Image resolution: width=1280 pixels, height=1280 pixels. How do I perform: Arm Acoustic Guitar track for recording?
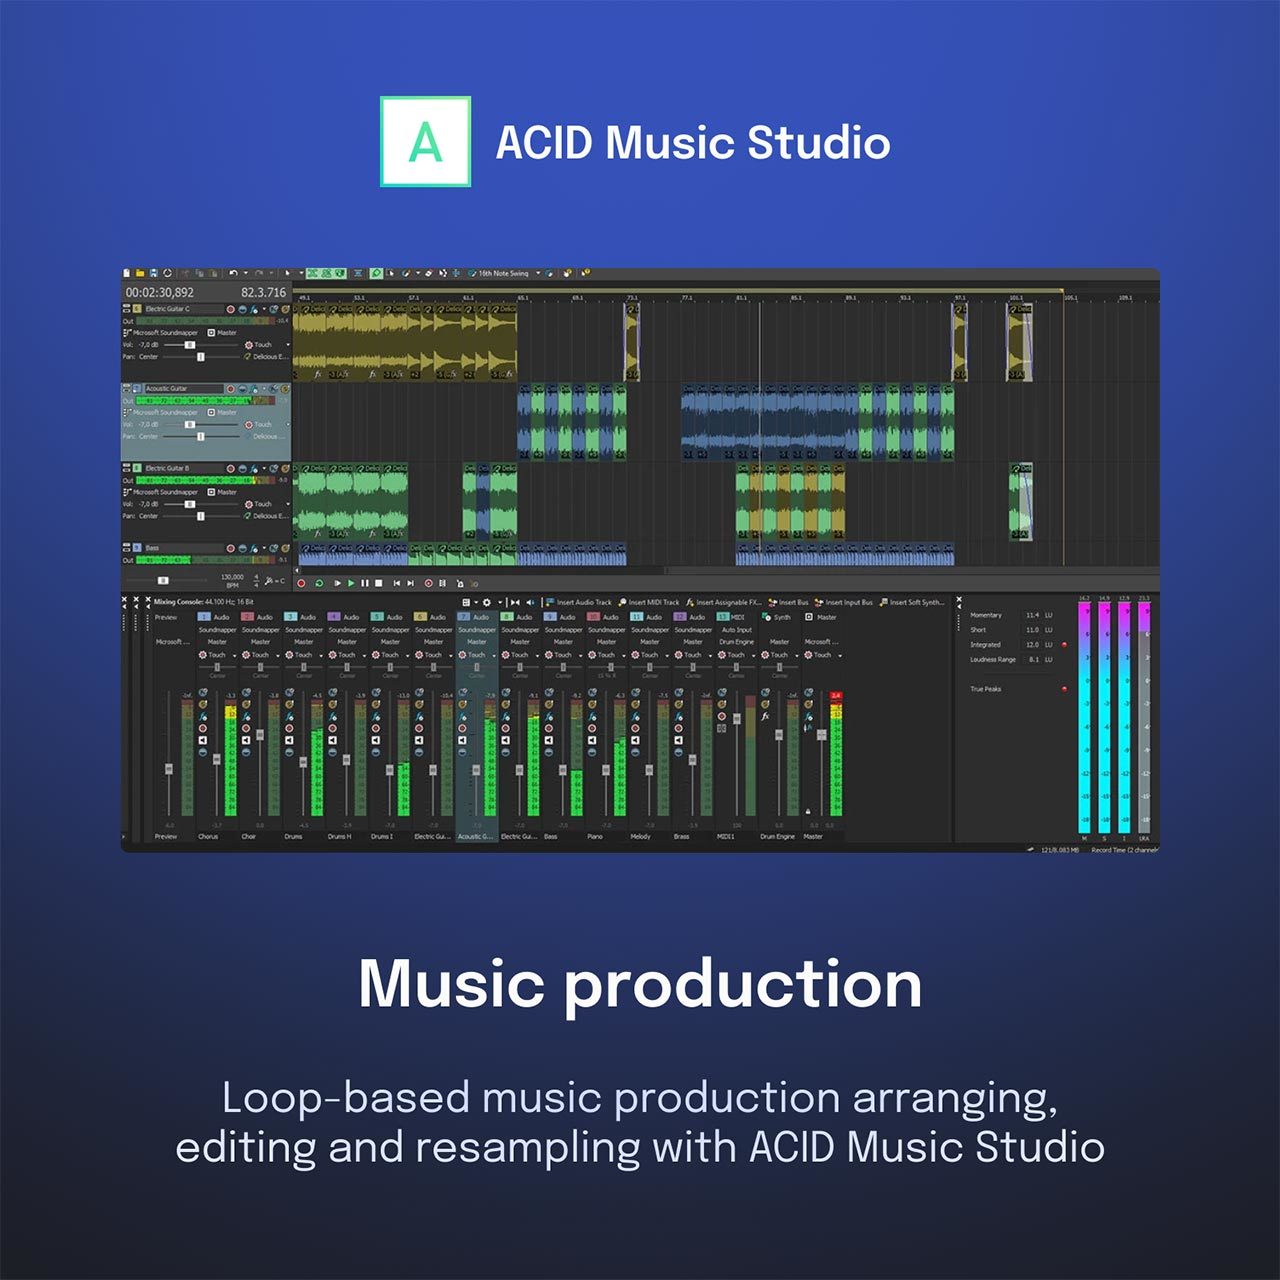[x=231, y=389]
